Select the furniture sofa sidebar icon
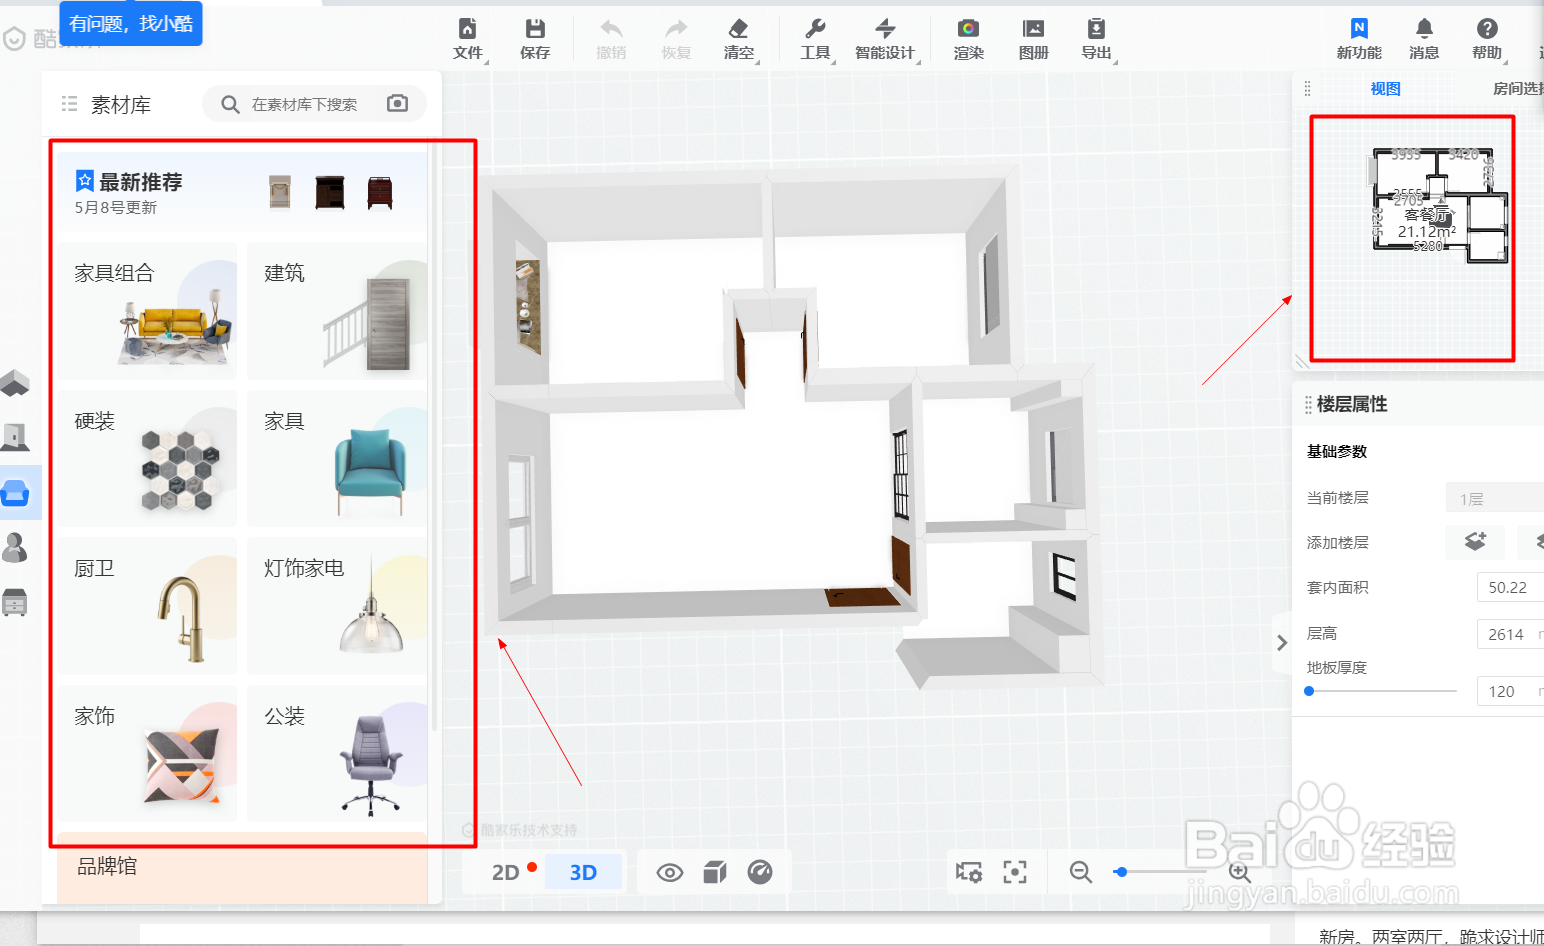 [x=15, y=492]
